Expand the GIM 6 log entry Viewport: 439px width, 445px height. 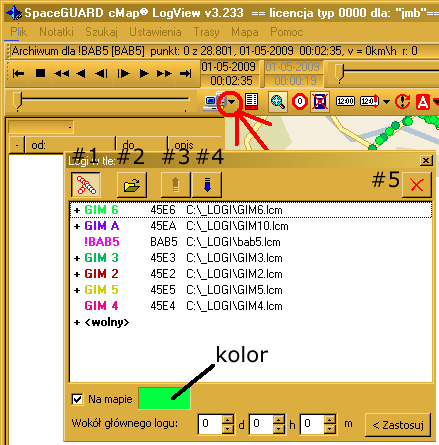(x=77, y=210)
